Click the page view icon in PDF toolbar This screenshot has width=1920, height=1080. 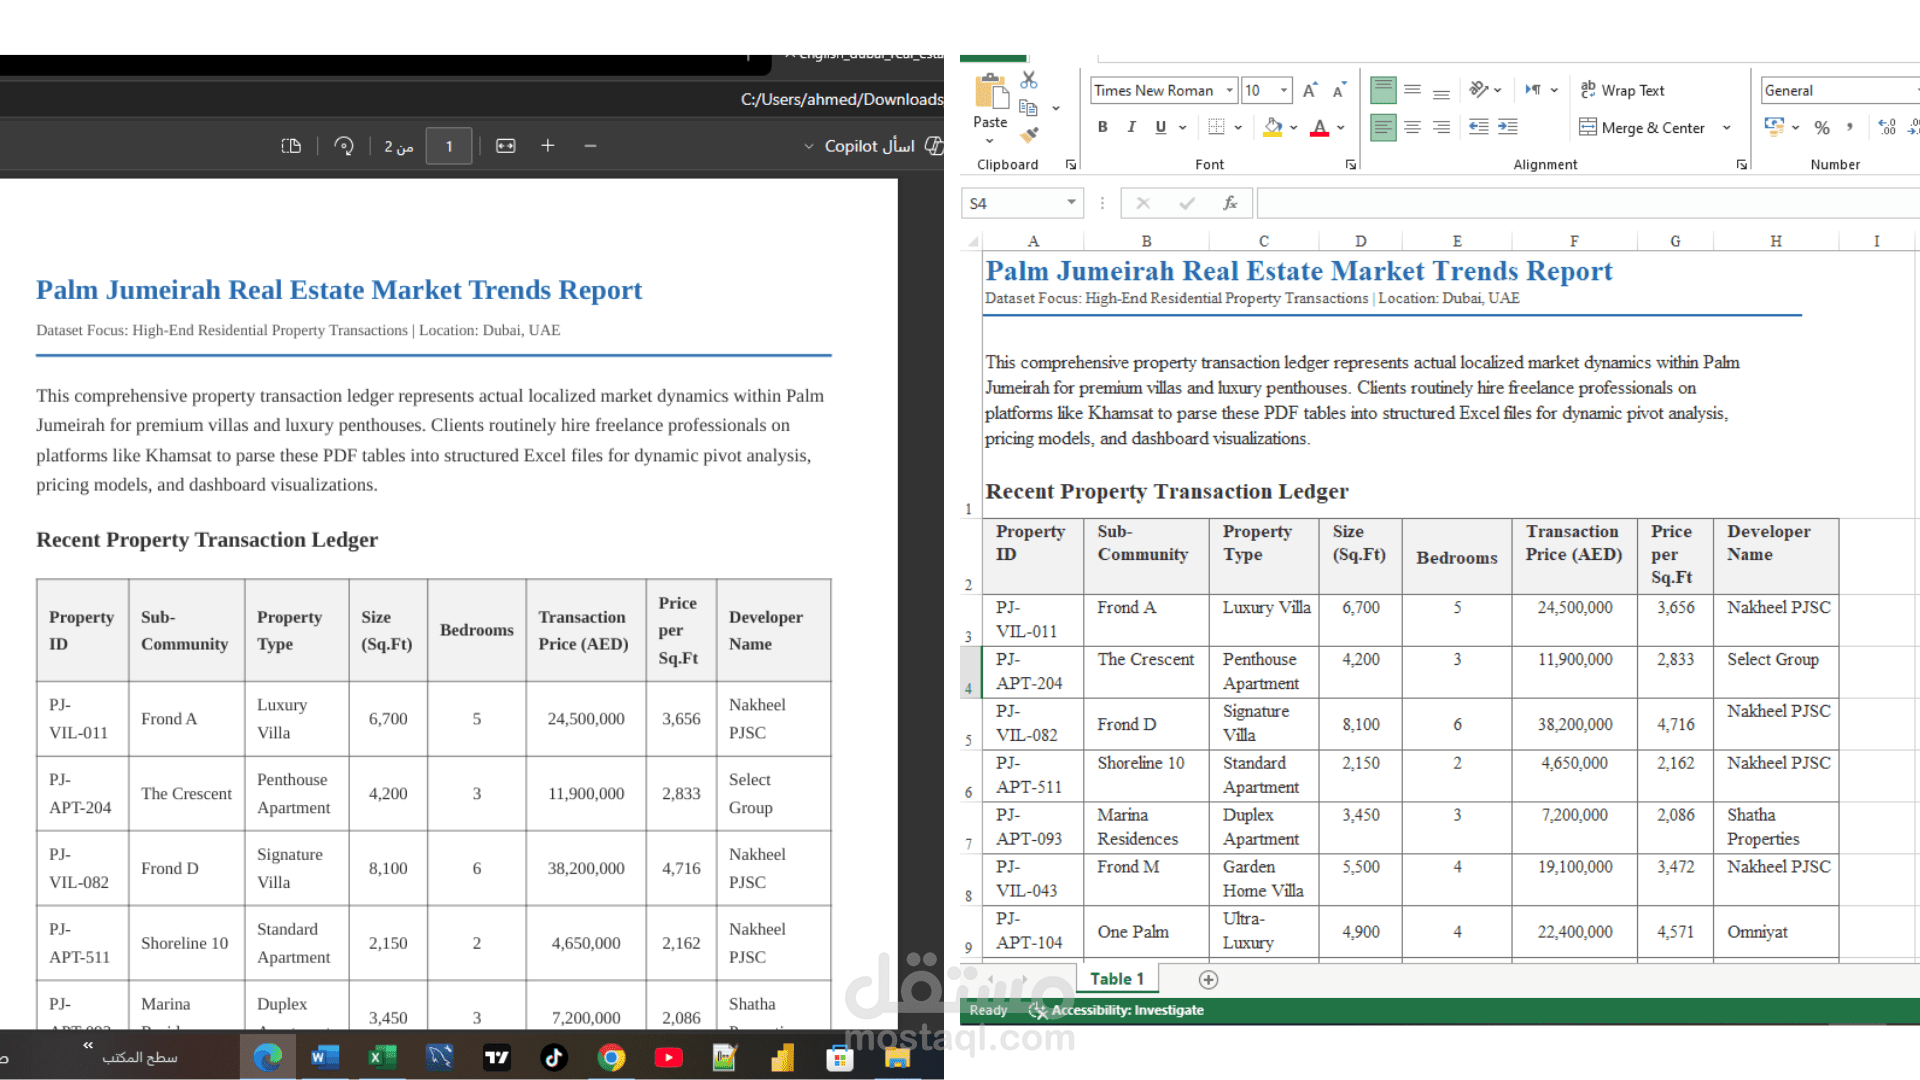[291, 146]
